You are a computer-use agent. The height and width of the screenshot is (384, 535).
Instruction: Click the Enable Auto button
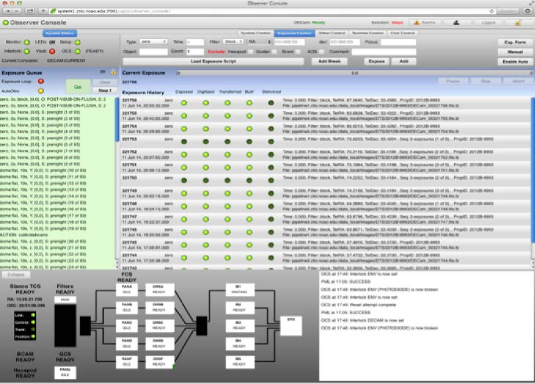[515, 61]
